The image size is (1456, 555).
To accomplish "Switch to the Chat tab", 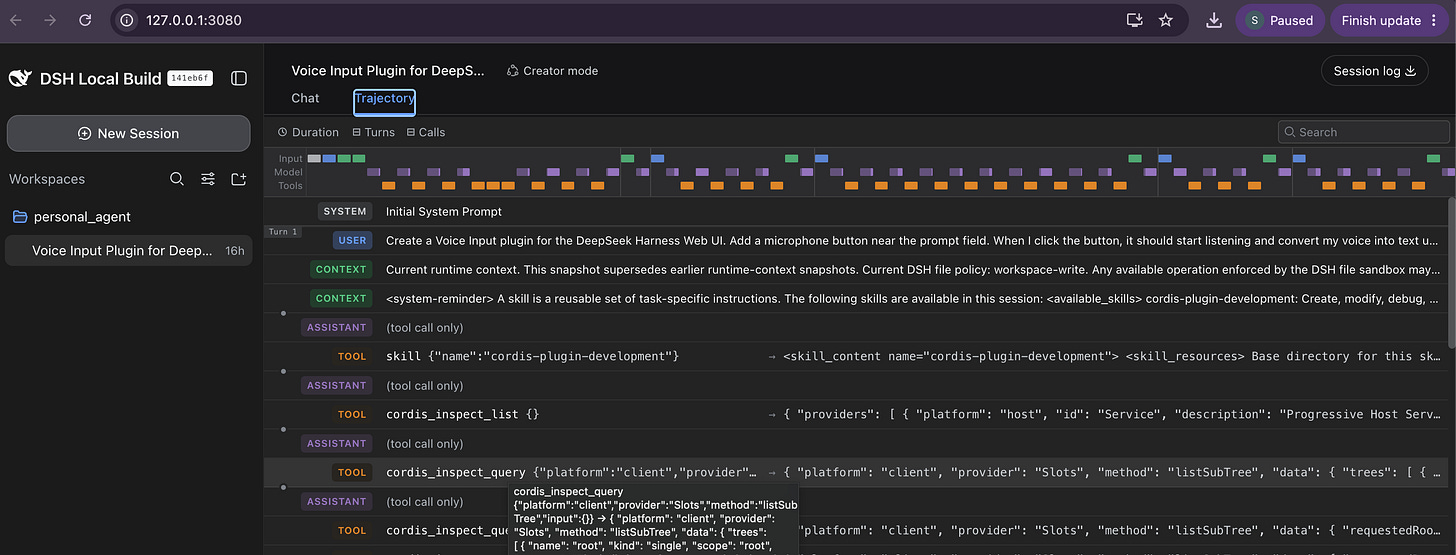I will tap(305, 98).
